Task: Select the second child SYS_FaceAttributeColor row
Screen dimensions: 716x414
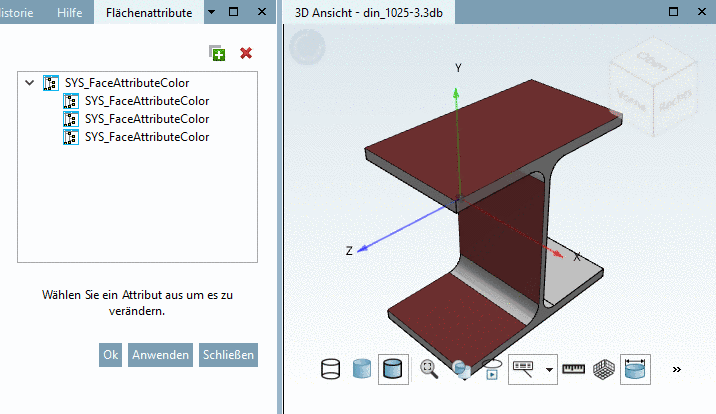Action: (147, 119)
